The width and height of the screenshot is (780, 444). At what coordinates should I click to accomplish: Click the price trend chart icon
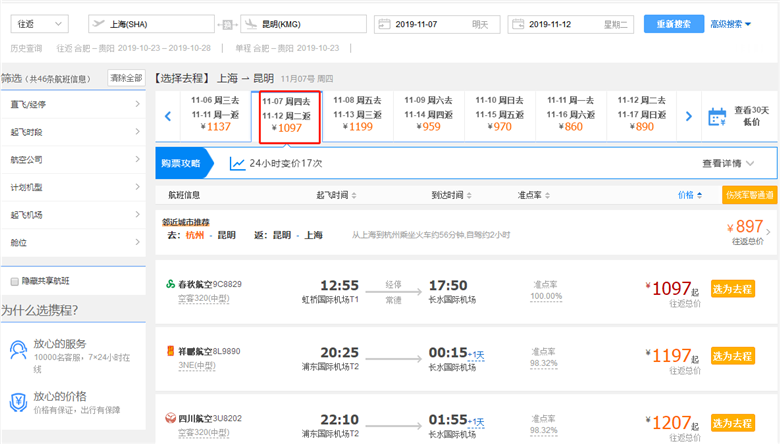click(x=237, y=163)
